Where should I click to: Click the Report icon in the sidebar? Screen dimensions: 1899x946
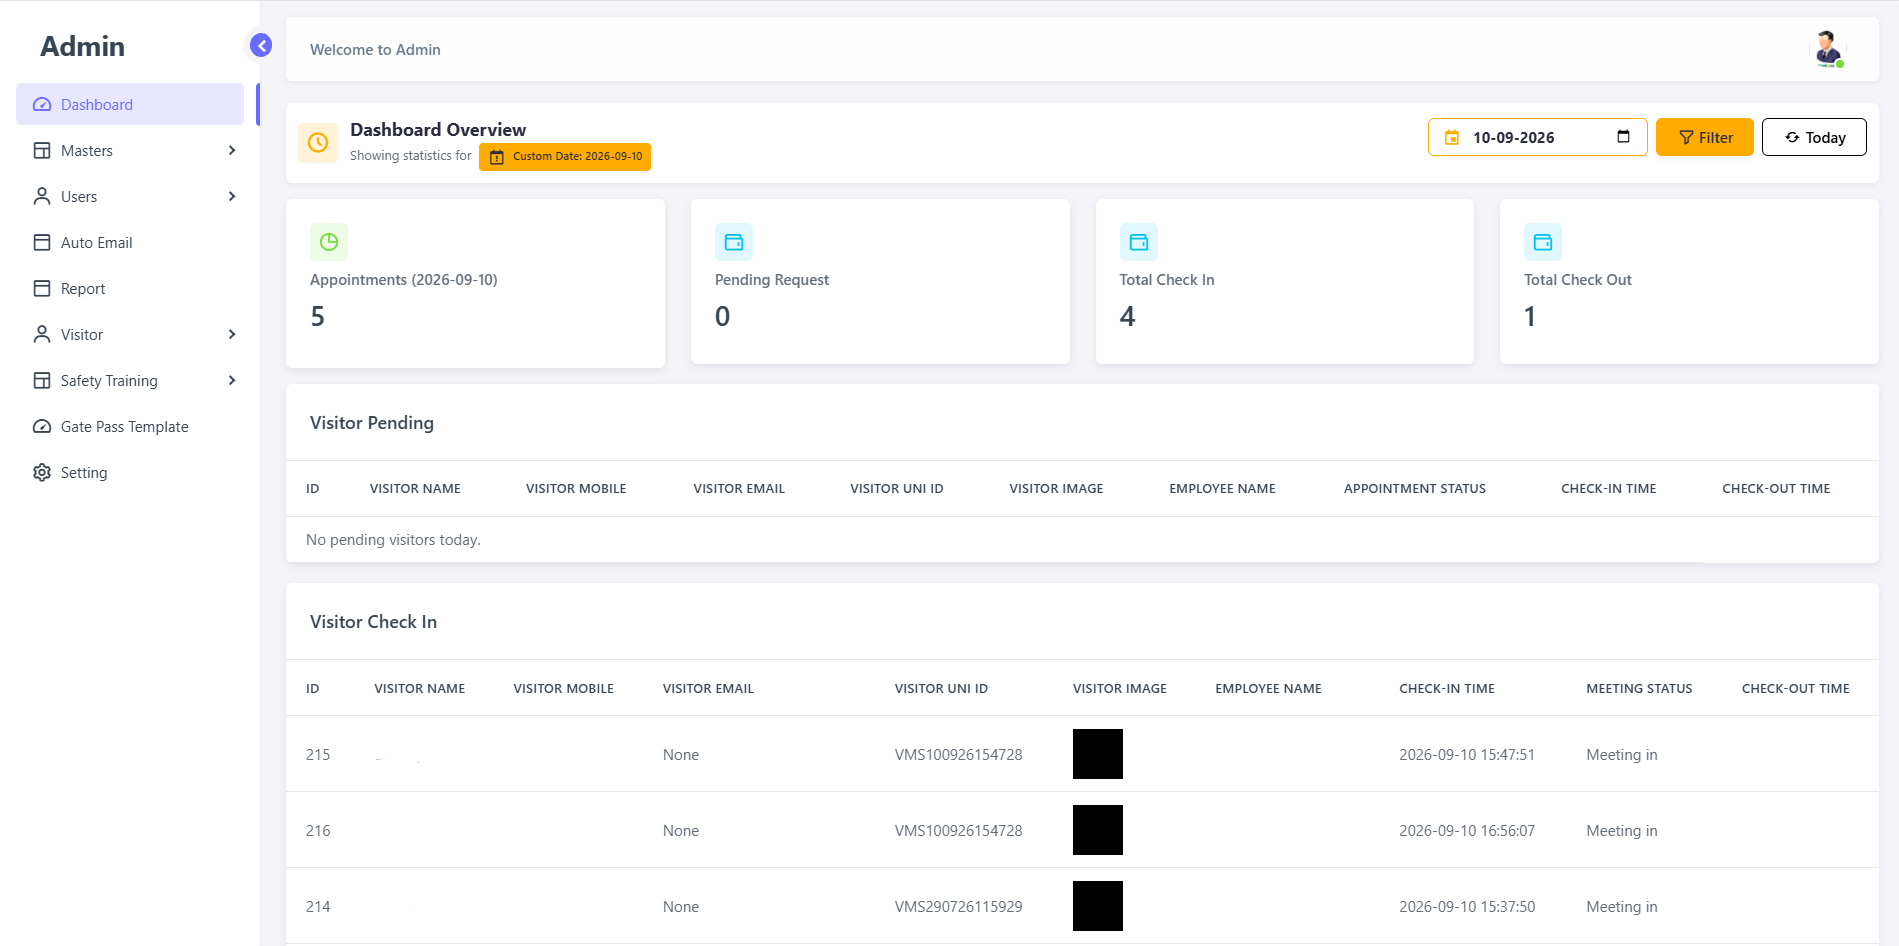point(42,288)
